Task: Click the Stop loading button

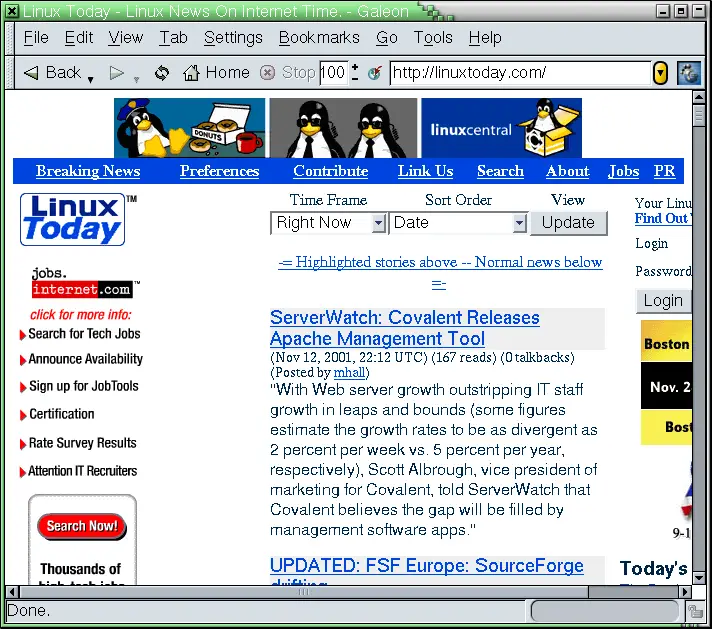Action: [288, 72]
